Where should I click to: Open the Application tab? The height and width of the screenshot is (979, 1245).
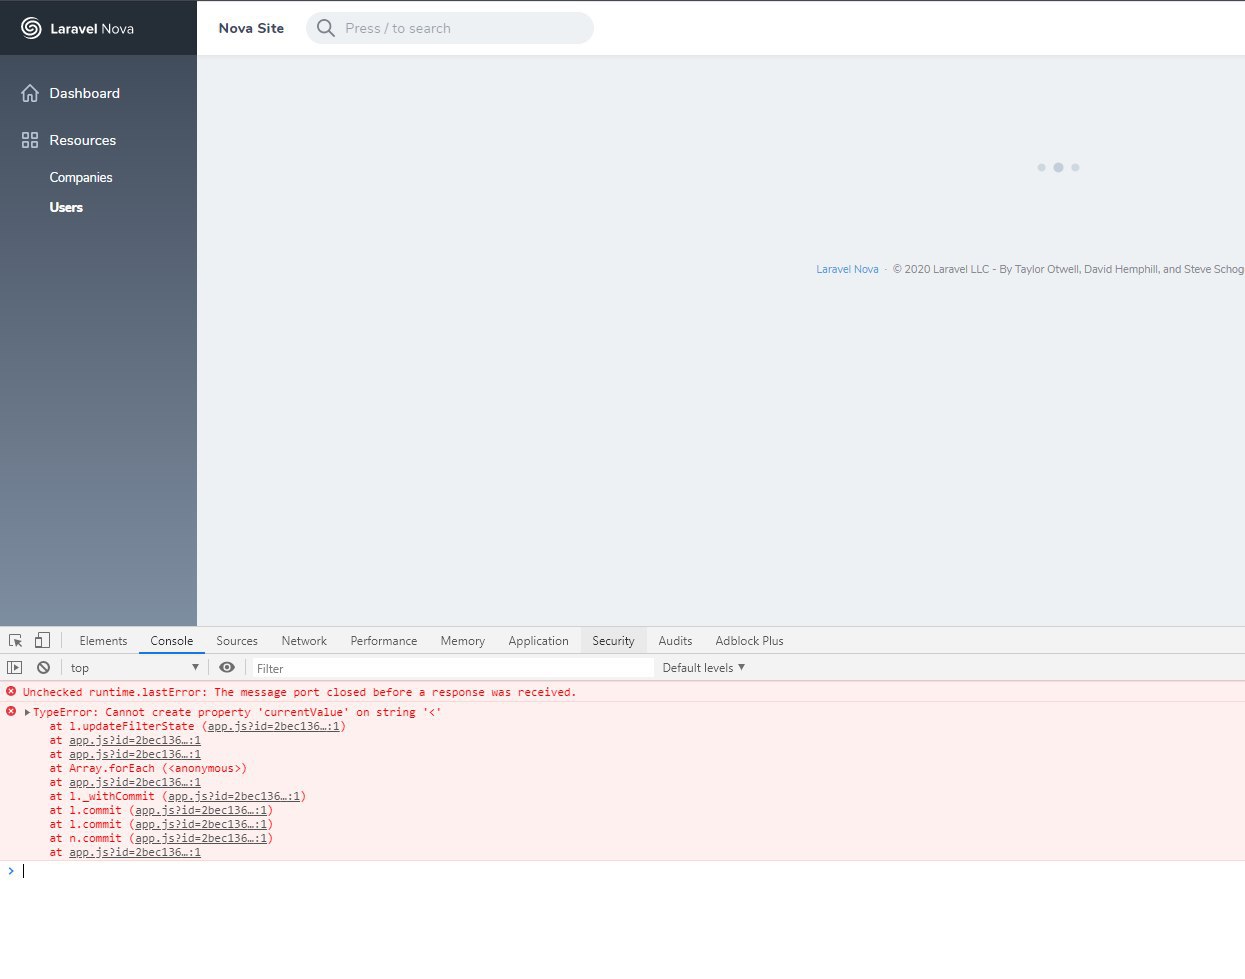click(538, 640)
